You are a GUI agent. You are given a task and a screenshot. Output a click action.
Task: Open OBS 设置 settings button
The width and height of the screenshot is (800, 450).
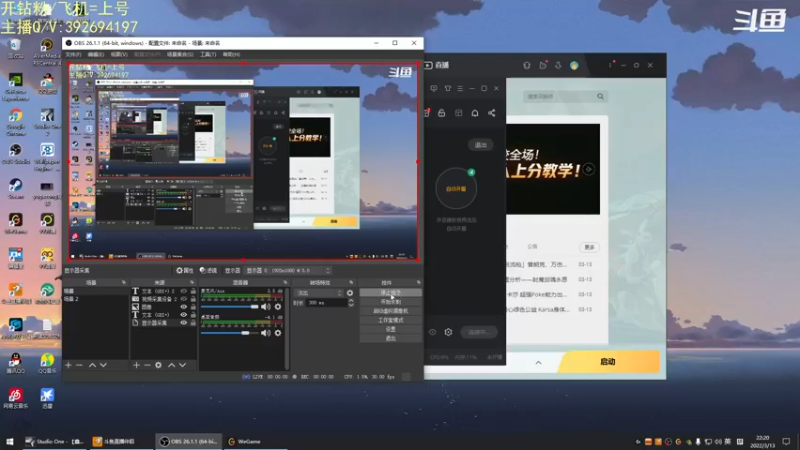390,329
